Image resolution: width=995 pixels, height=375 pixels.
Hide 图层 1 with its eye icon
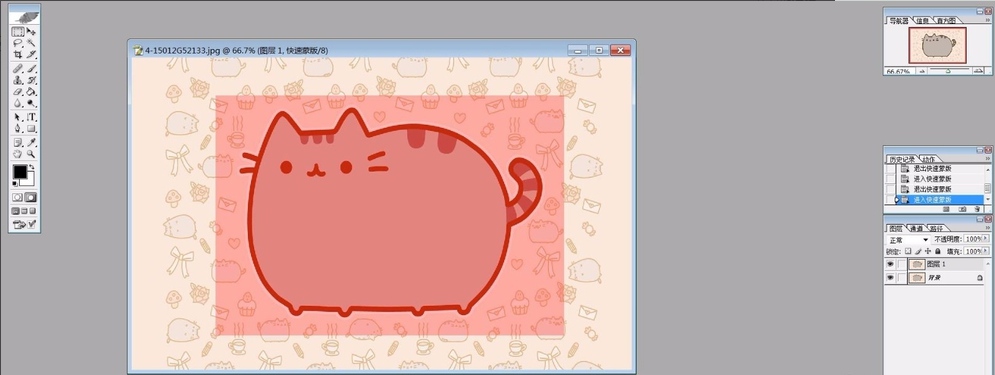890,264
